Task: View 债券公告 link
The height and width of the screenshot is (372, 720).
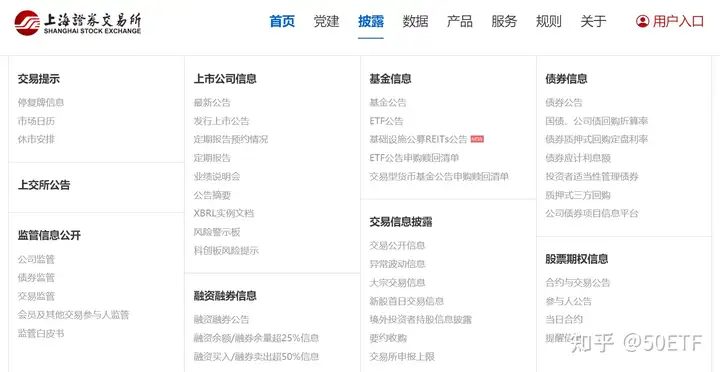Action: click(564, 102)
